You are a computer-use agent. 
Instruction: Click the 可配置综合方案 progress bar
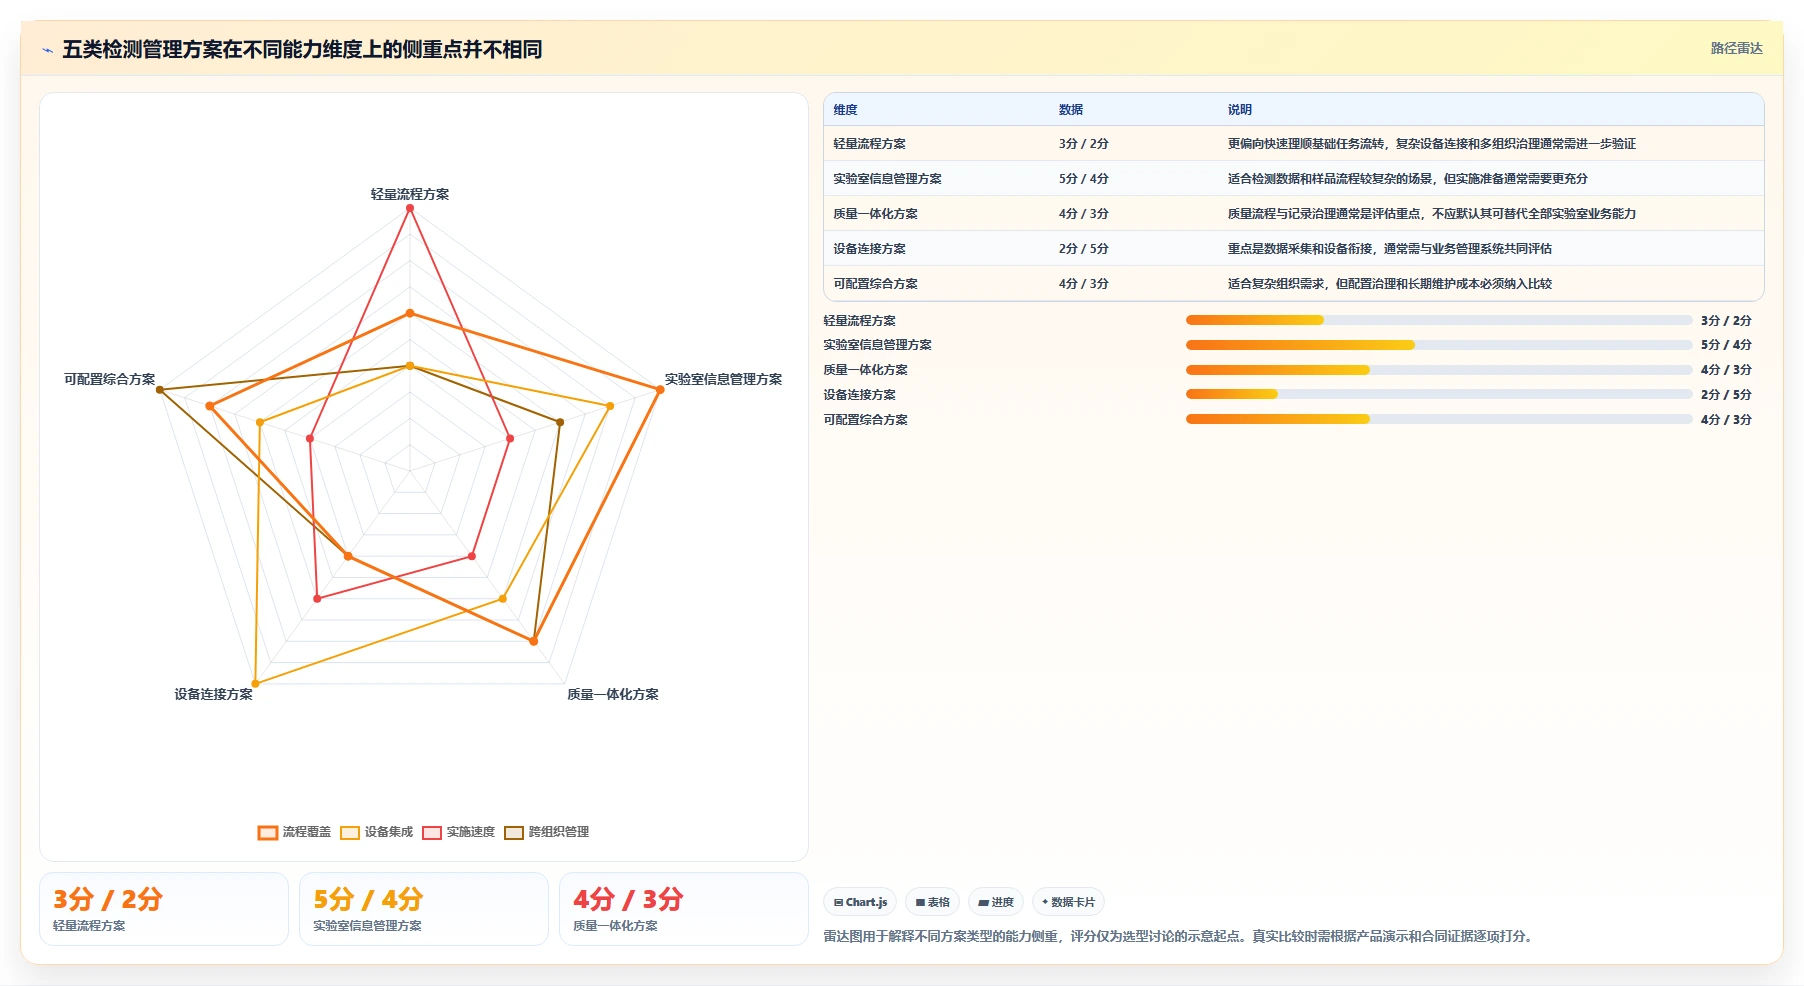tap(1438, 419)
